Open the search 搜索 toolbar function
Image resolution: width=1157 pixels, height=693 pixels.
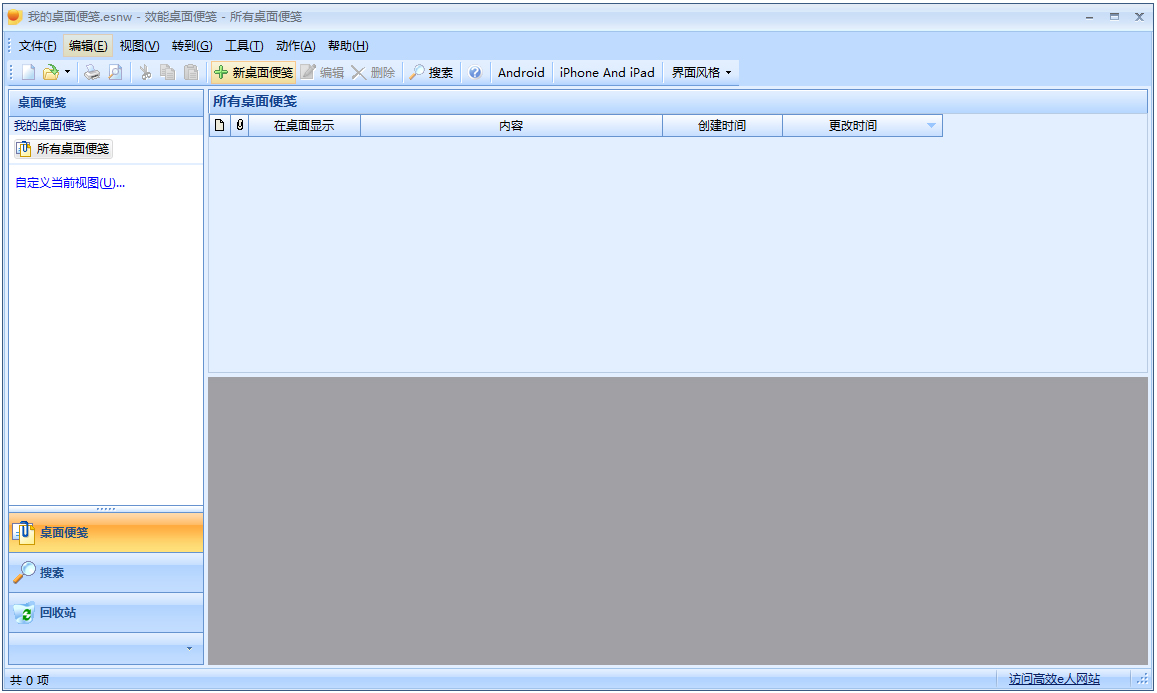[x=431, y=71]
